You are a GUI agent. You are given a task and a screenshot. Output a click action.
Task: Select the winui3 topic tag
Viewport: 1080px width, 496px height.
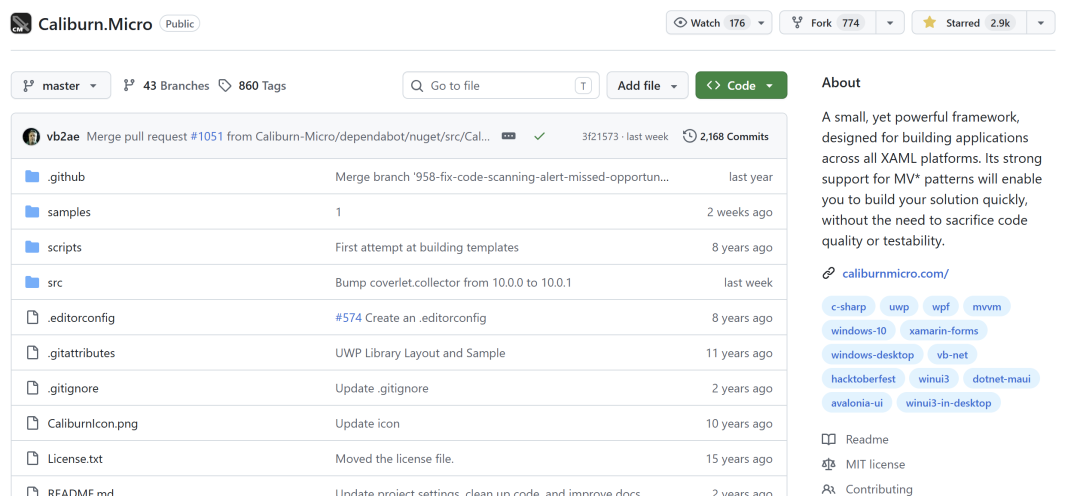934,379
